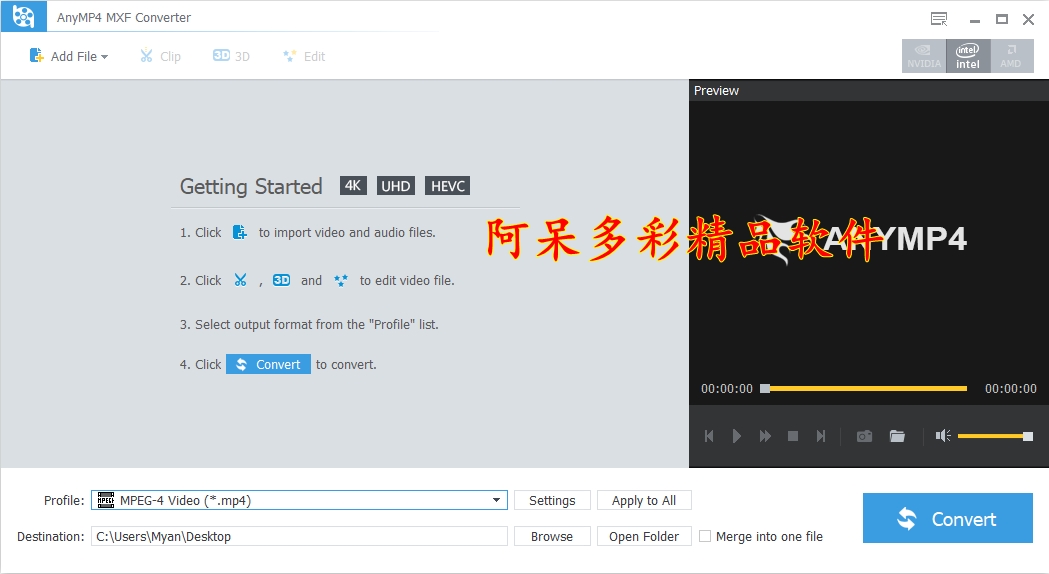Adjust the volume slider
The image size is (1049, 574).
pos(995,436)
